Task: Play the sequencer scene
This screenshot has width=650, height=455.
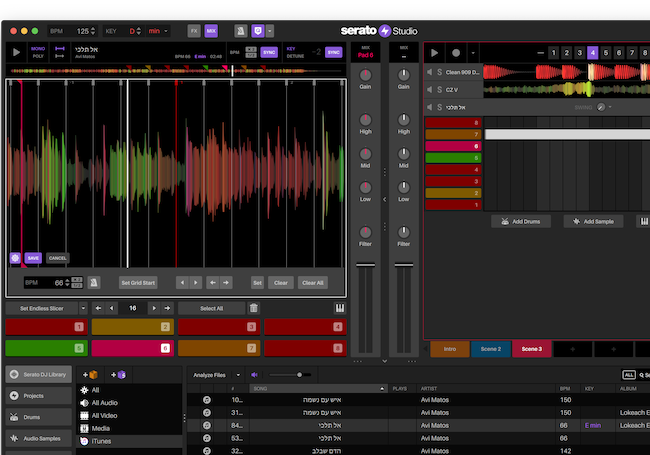Action: click(x=434, y=53)
